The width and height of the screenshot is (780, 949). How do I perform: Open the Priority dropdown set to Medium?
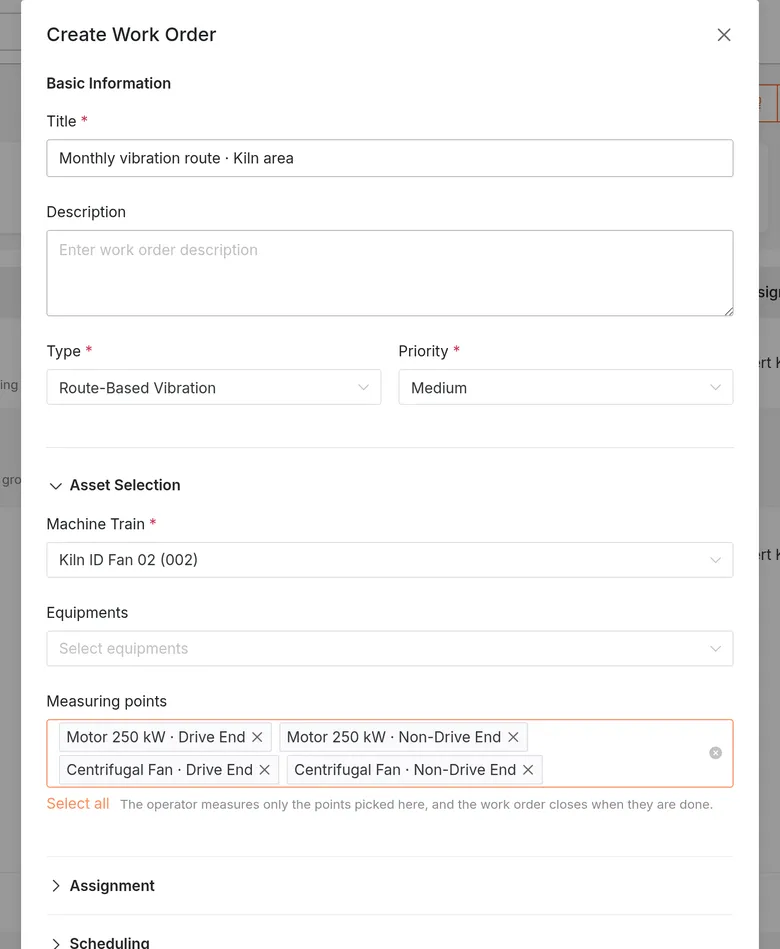pyautogui.click(x=566, y=387)
